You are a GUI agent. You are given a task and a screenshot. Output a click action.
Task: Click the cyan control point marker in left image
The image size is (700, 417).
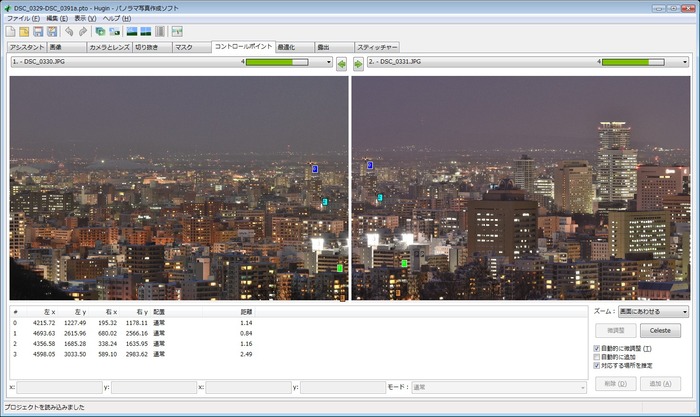[325, 202]
